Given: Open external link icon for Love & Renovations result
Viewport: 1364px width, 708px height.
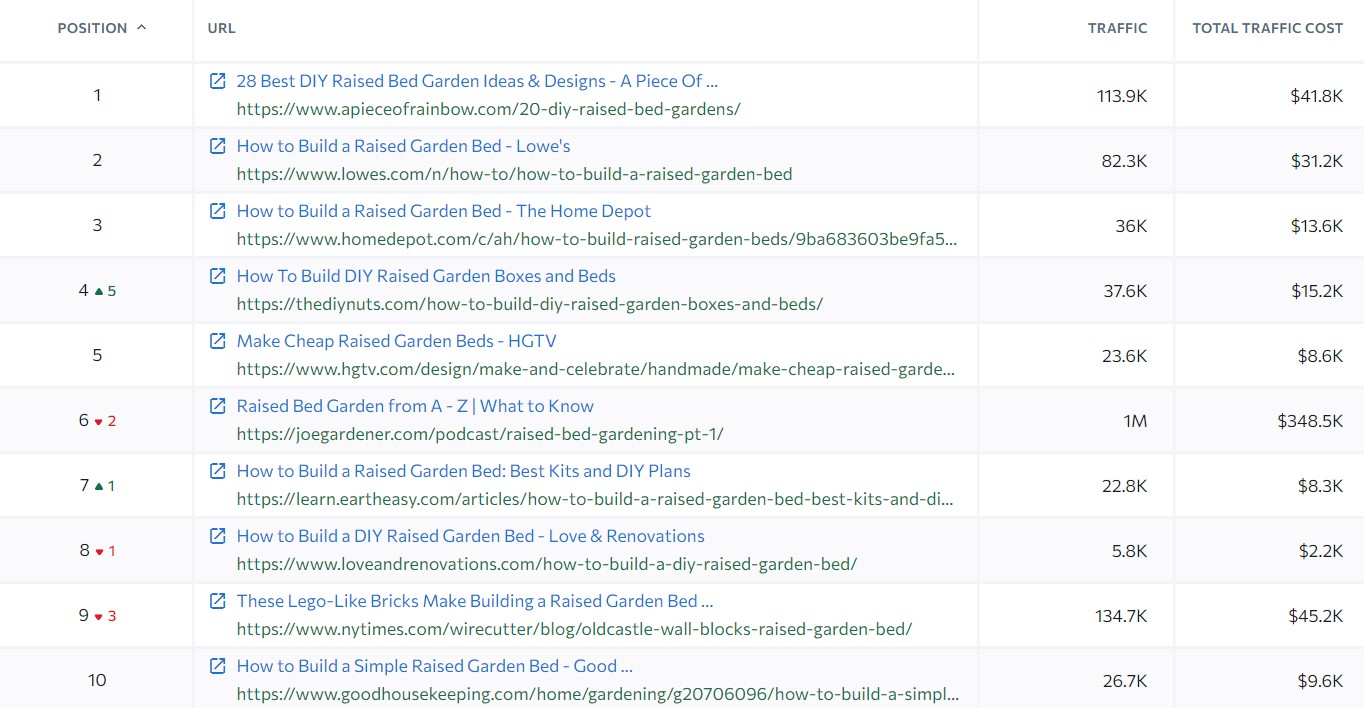Looking at the screenshot, I should (x=217, y=536).
